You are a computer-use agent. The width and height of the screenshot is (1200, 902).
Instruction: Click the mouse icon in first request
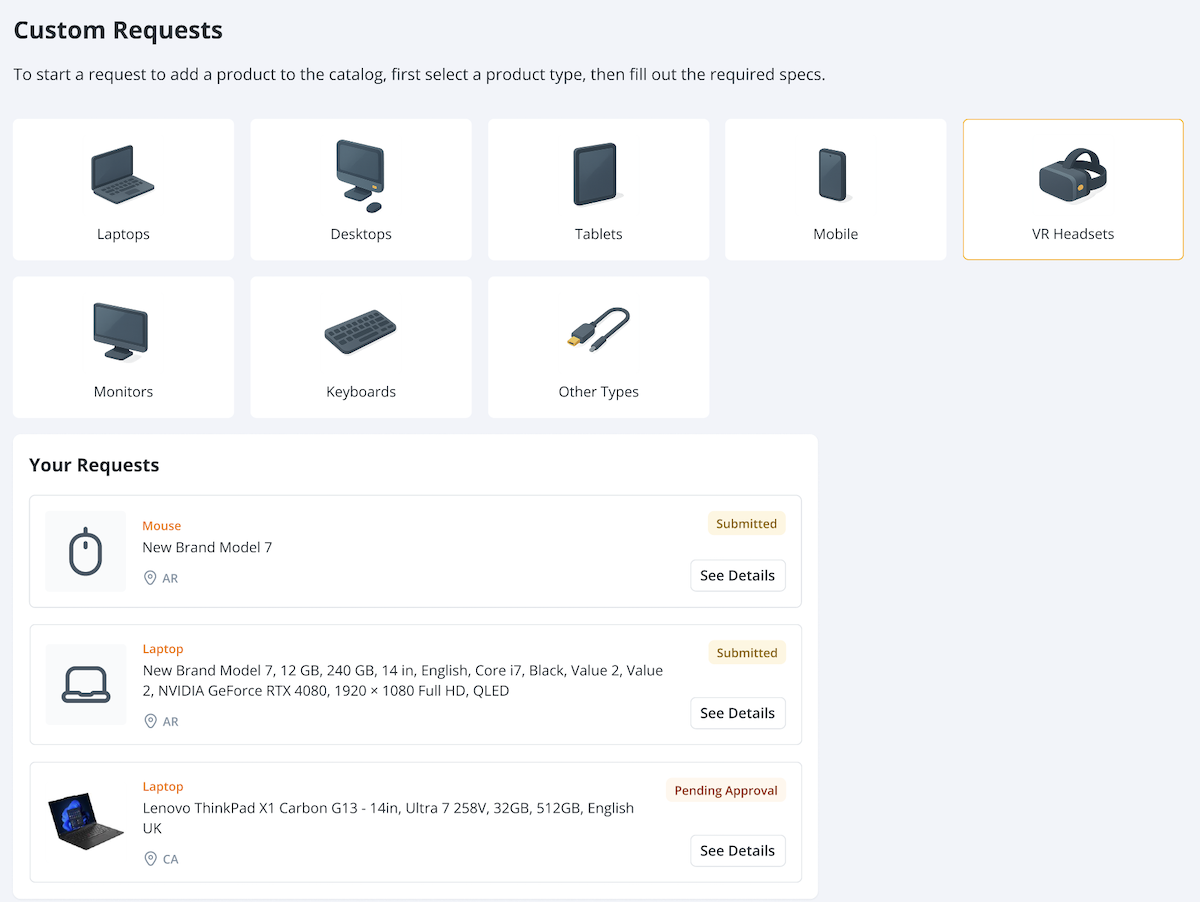click(x=86, y=551)
